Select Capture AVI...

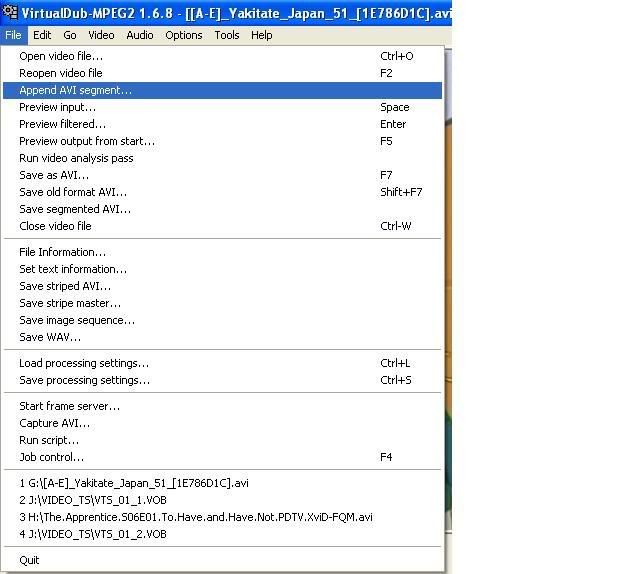222,423
